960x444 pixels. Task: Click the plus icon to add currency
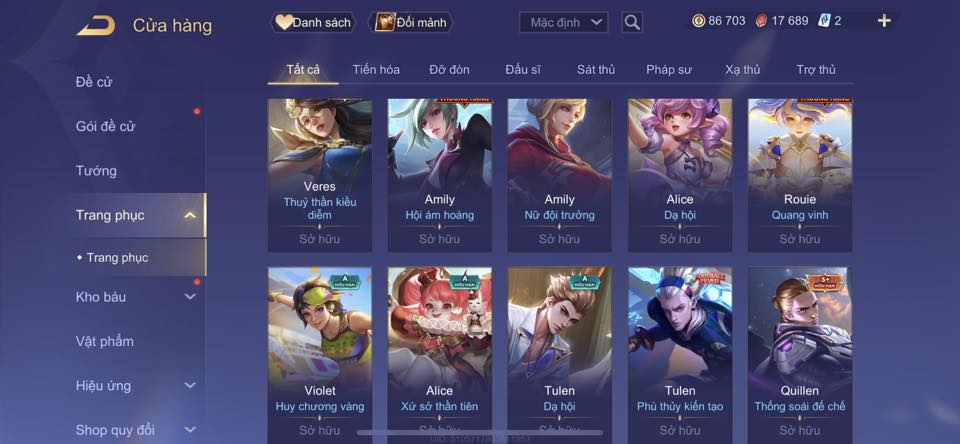(x=883, y=21)
